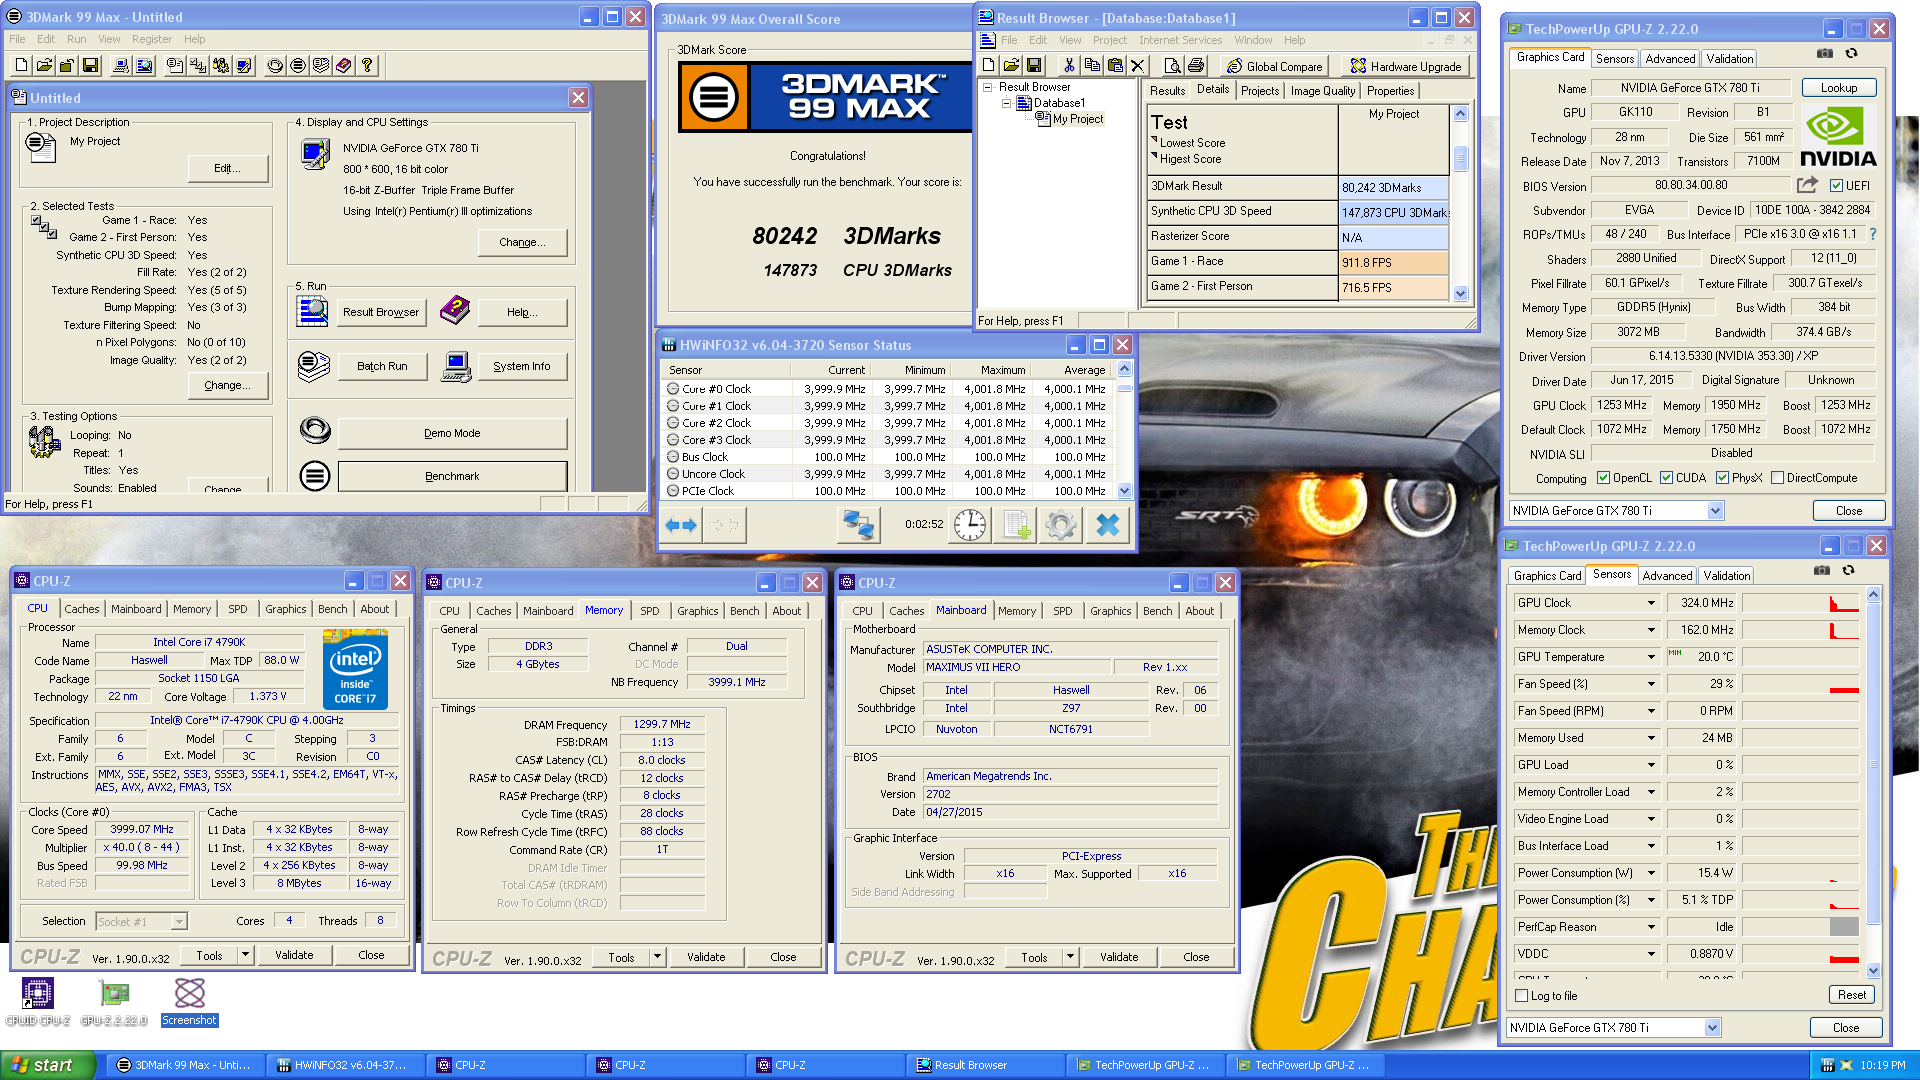
Task: Toggle DirectCompute checkbox in GPU-Z
Action: point(1778,478)
